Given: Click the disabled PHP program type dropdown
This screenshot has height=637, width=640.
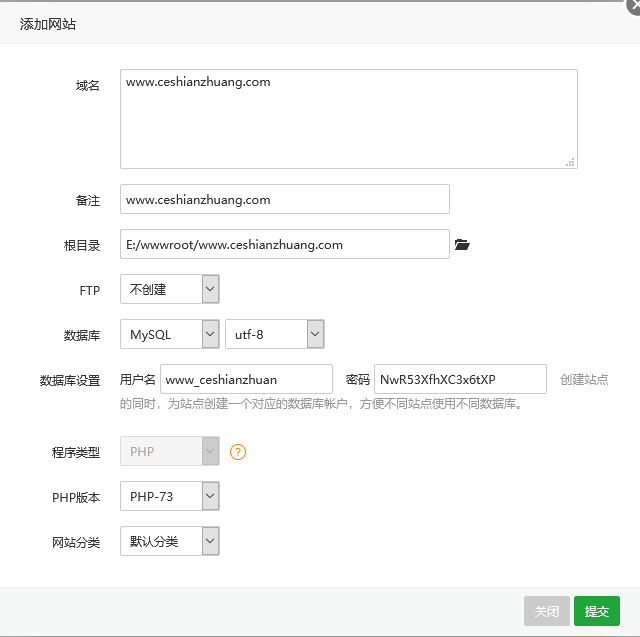Looking at the screenshot, I should 170,451.
